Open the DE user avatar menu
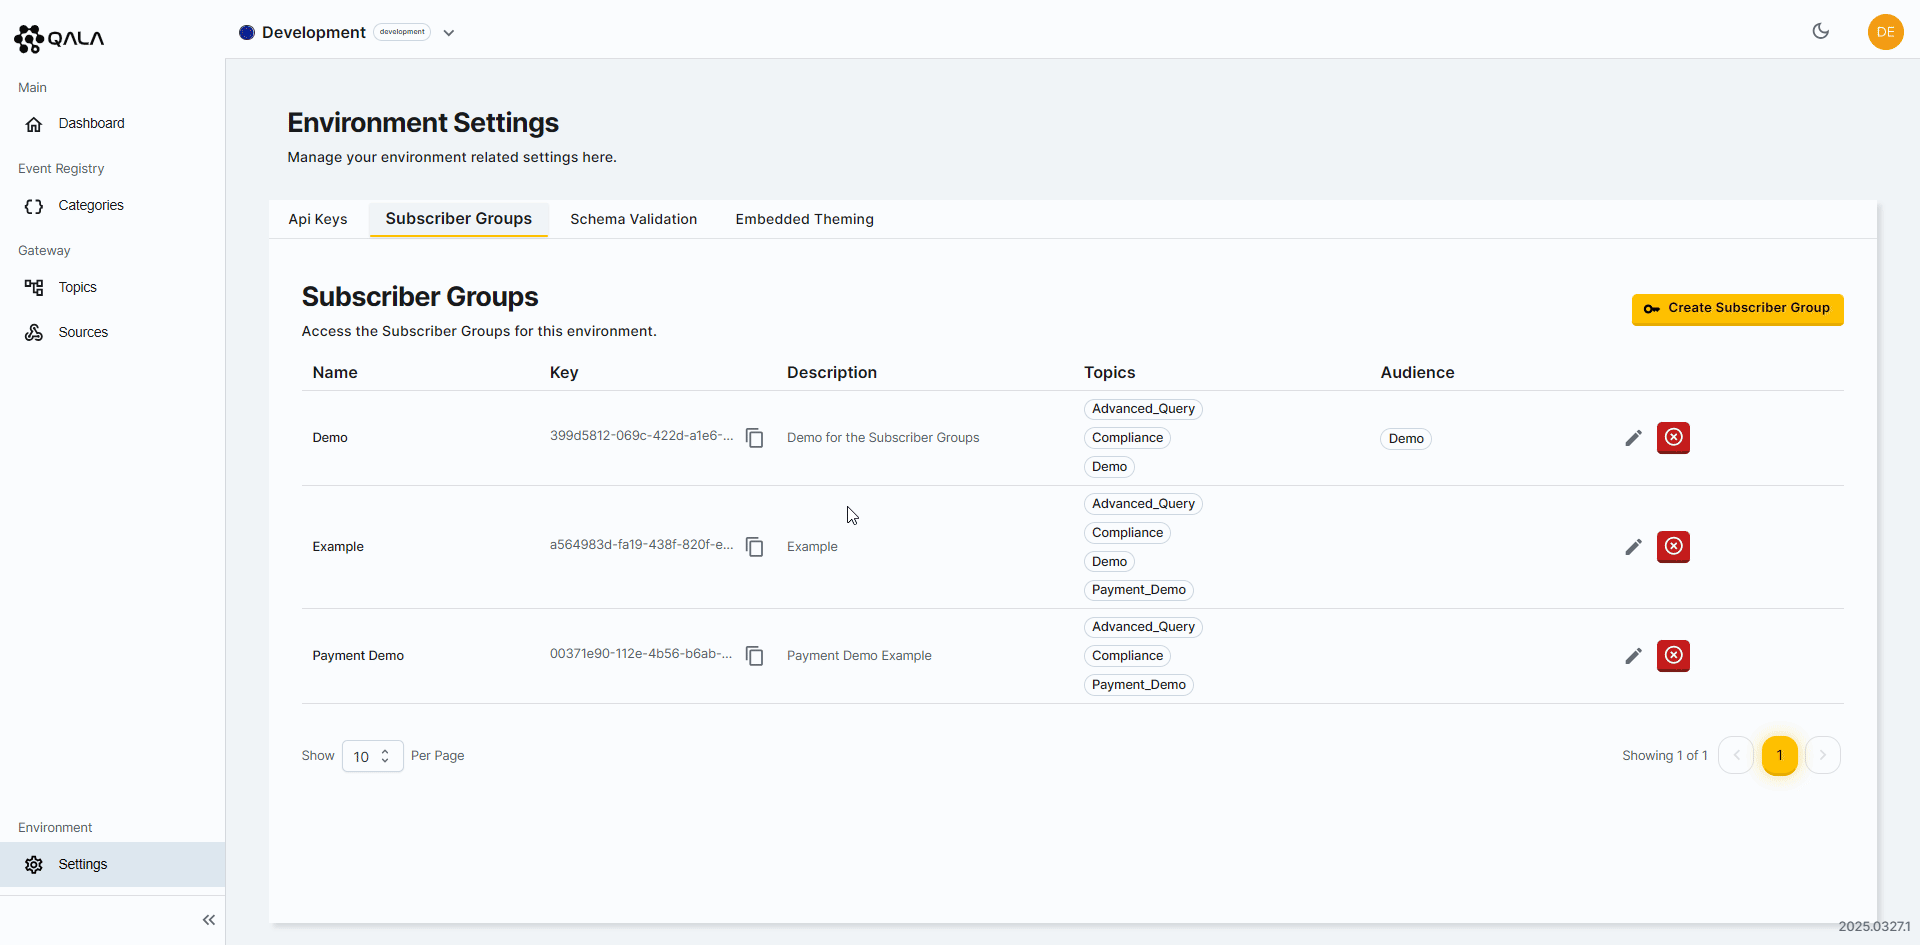 tap(1885, 32)
